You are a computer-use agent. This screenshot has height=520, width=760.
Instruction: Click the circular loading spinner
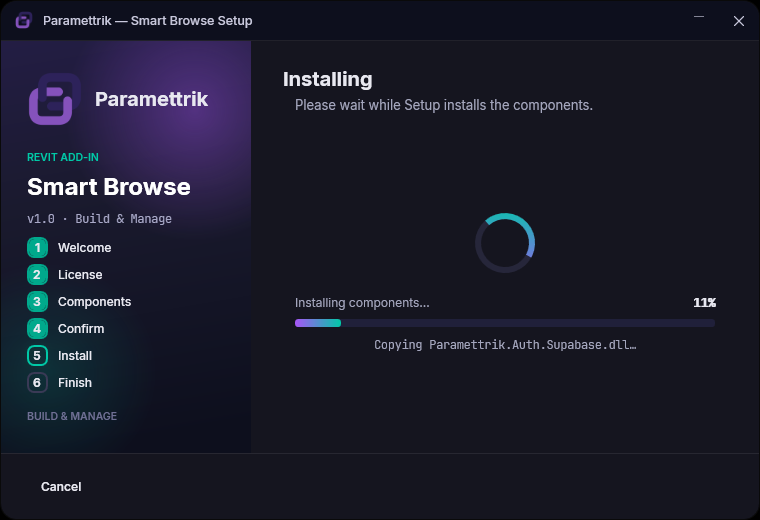click(505, 243)
